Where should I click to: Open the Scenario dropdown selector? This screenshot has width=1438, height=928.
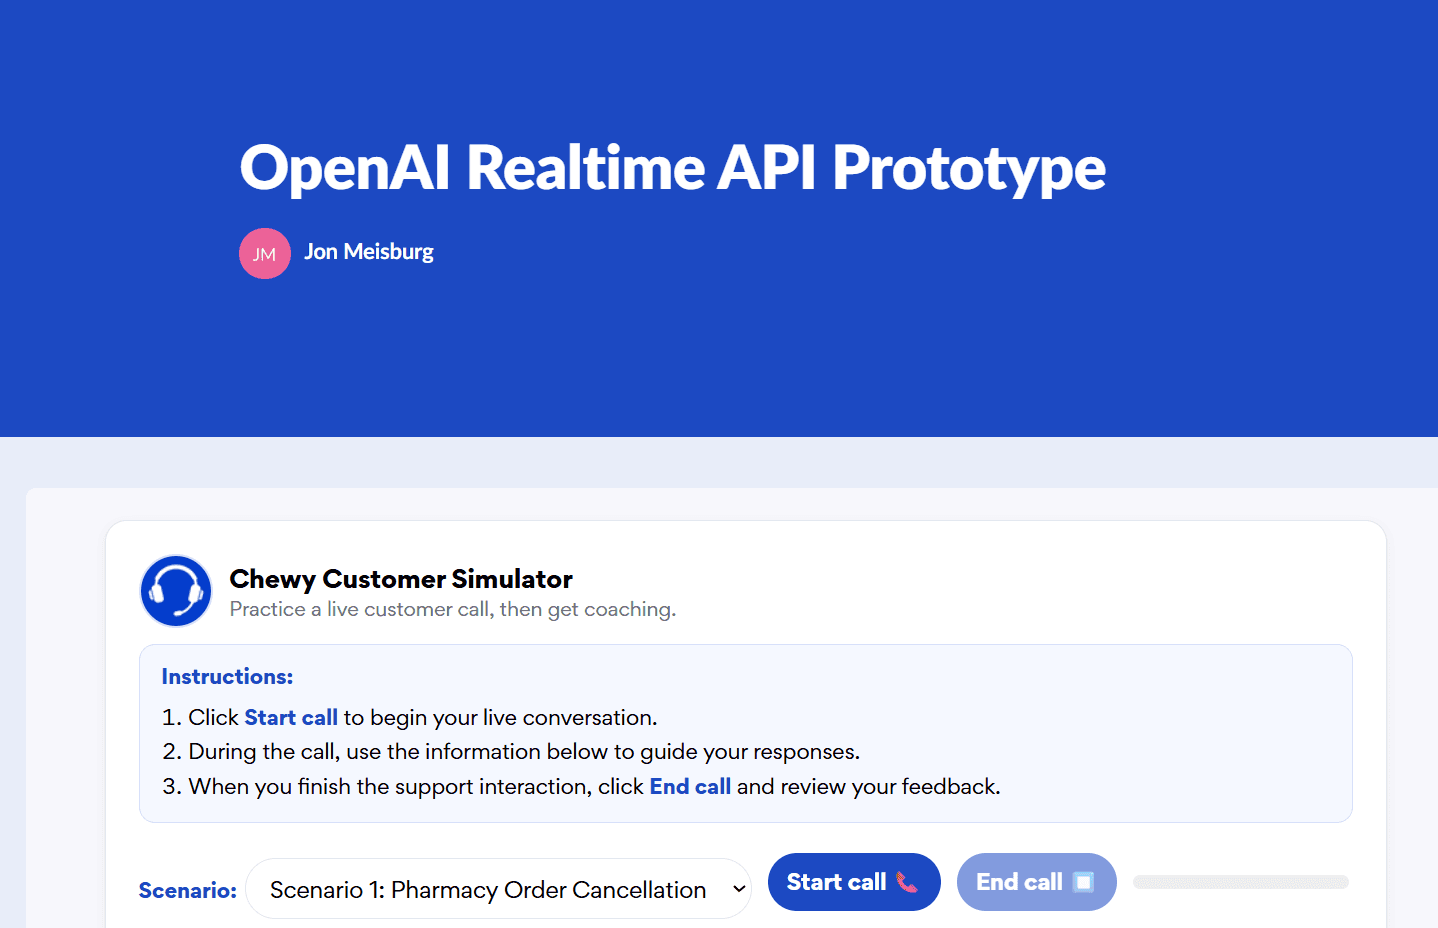(x=498, y=889)
